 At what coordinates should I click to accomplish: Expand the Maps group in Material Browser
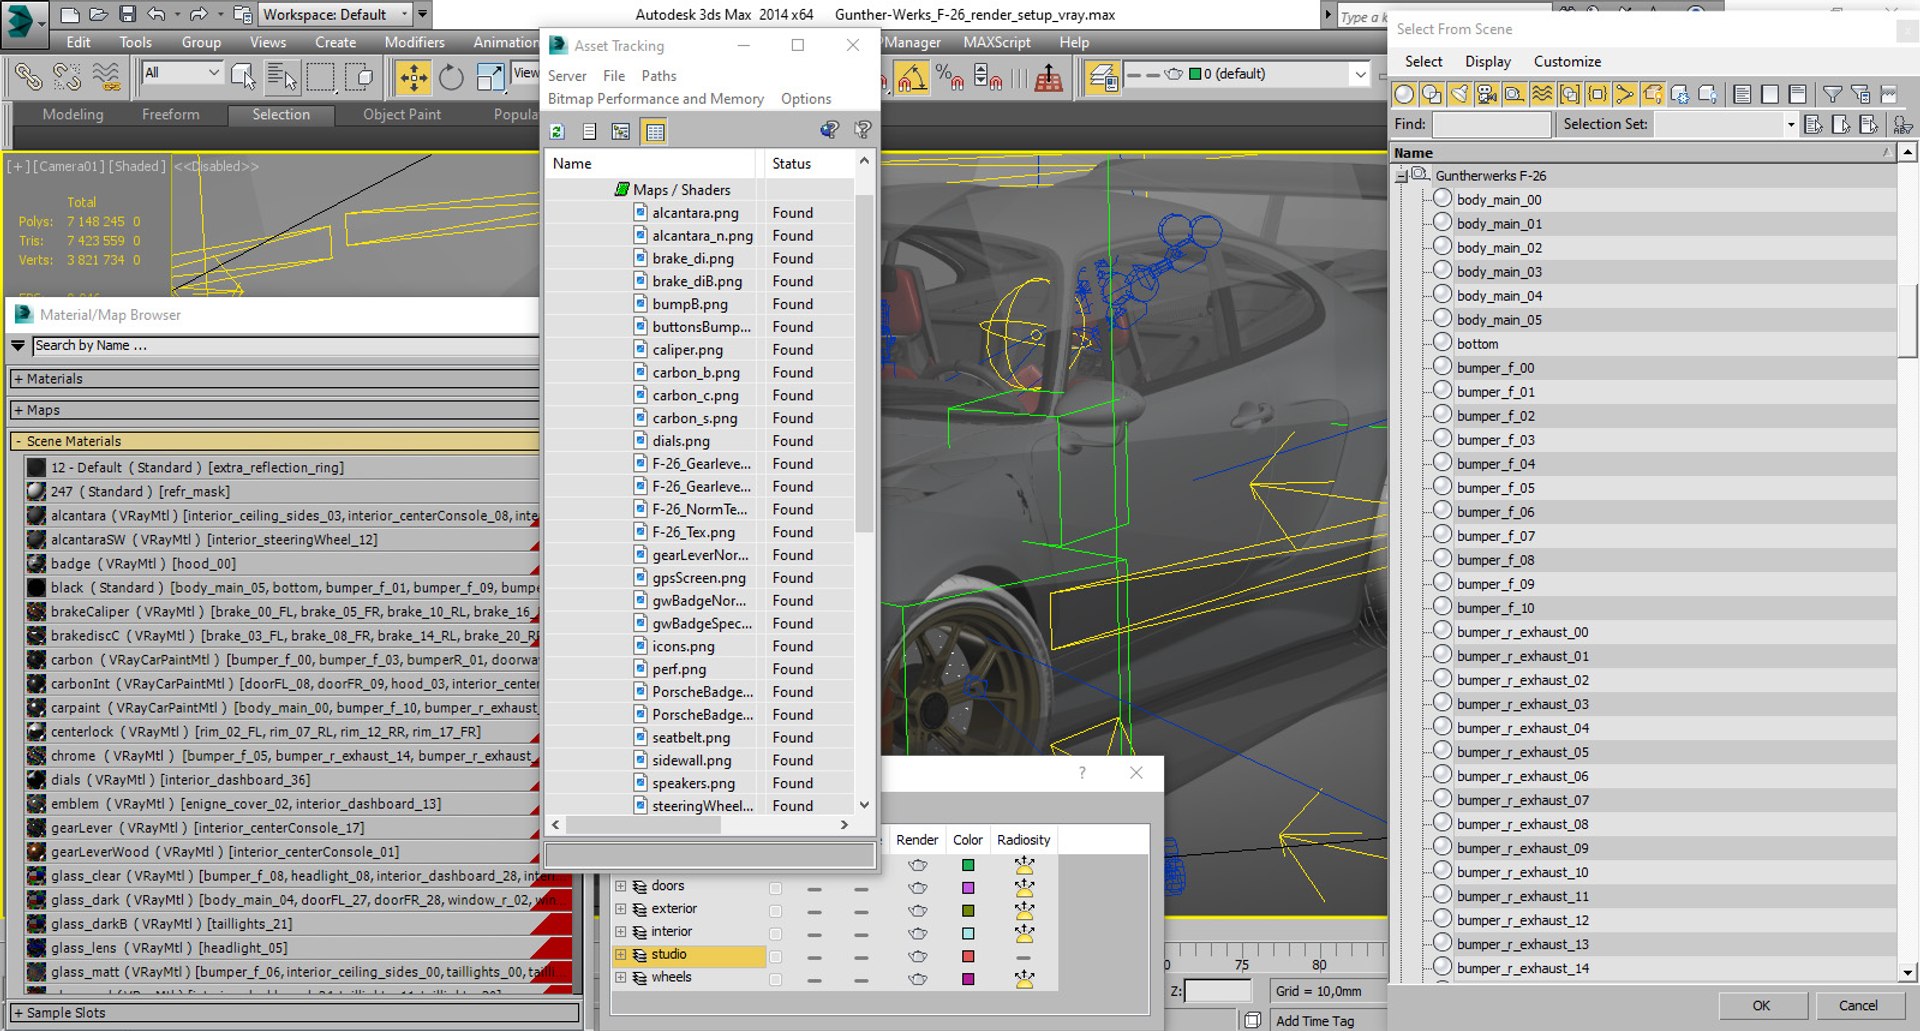pos(19,410)
